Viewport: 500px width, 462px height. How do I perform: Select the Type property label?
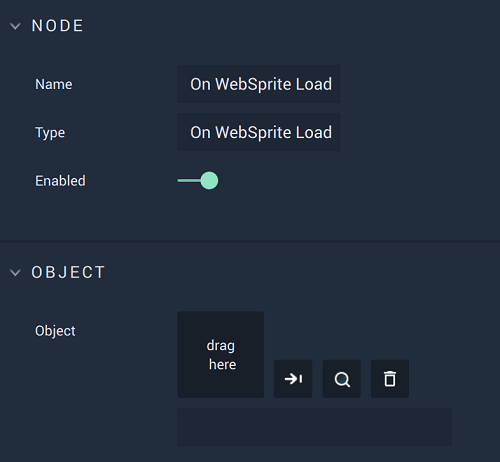(x=50, y=133)
